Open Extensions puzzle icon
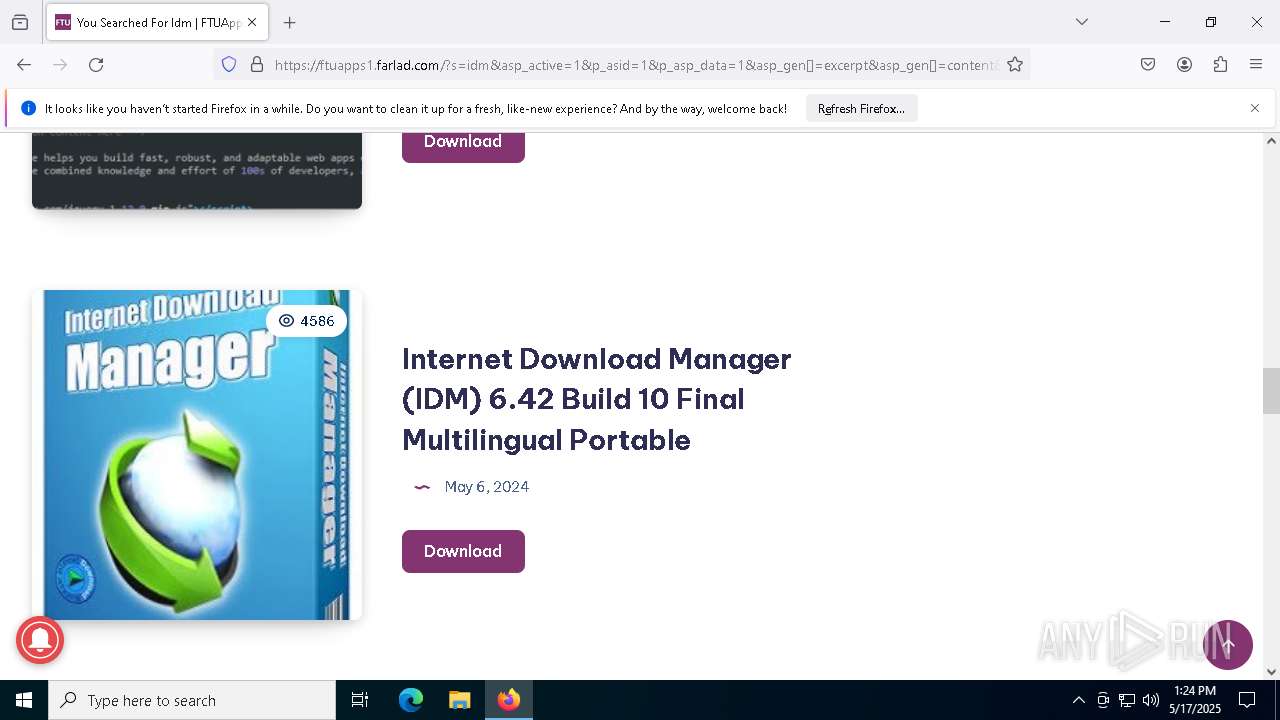Image resolution: width=1280 pixels, height=720 pixels. point(1220,65)
